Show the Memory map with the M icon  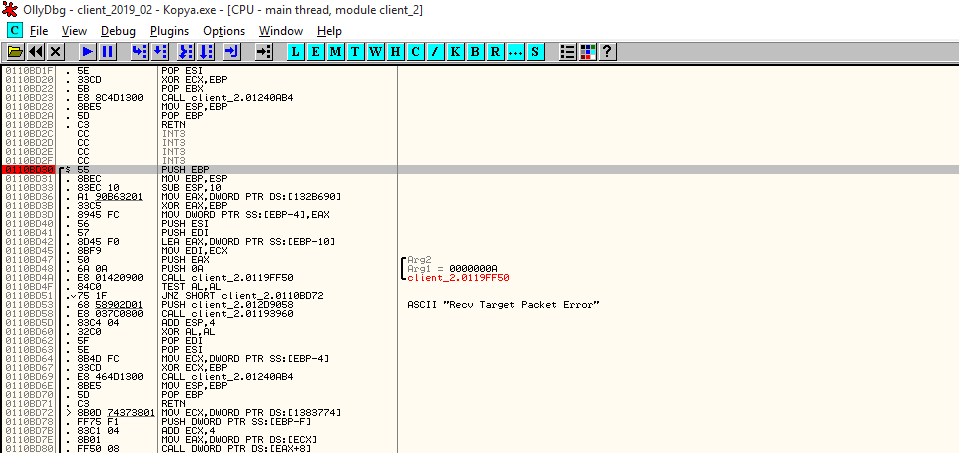point(335,52)
